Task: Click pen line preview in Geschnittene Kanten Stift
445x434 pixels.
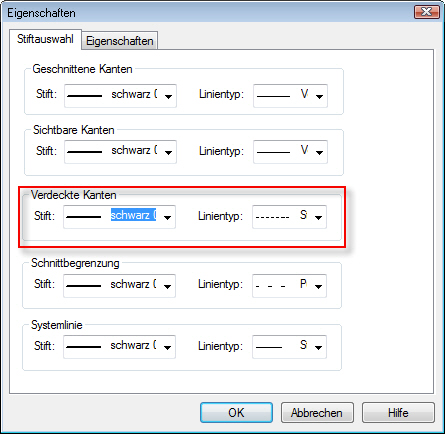Action: (85, 96)
